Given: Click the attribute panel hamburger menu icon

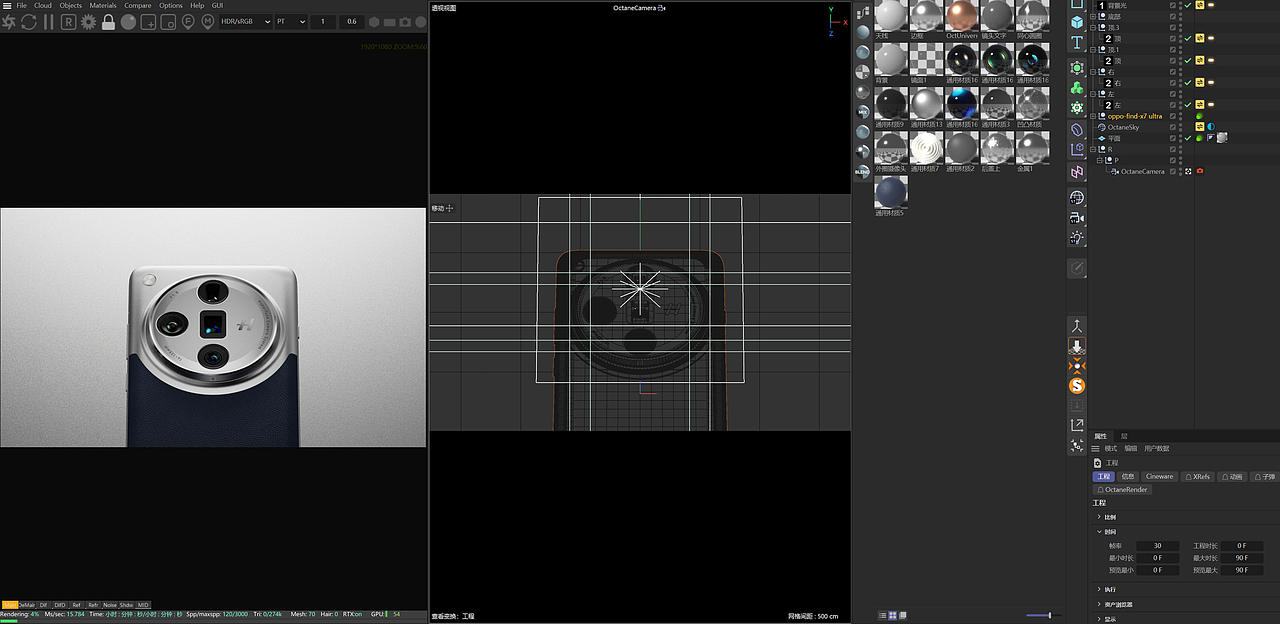Looking at the screenshot, I should [x=1095, y=449].
